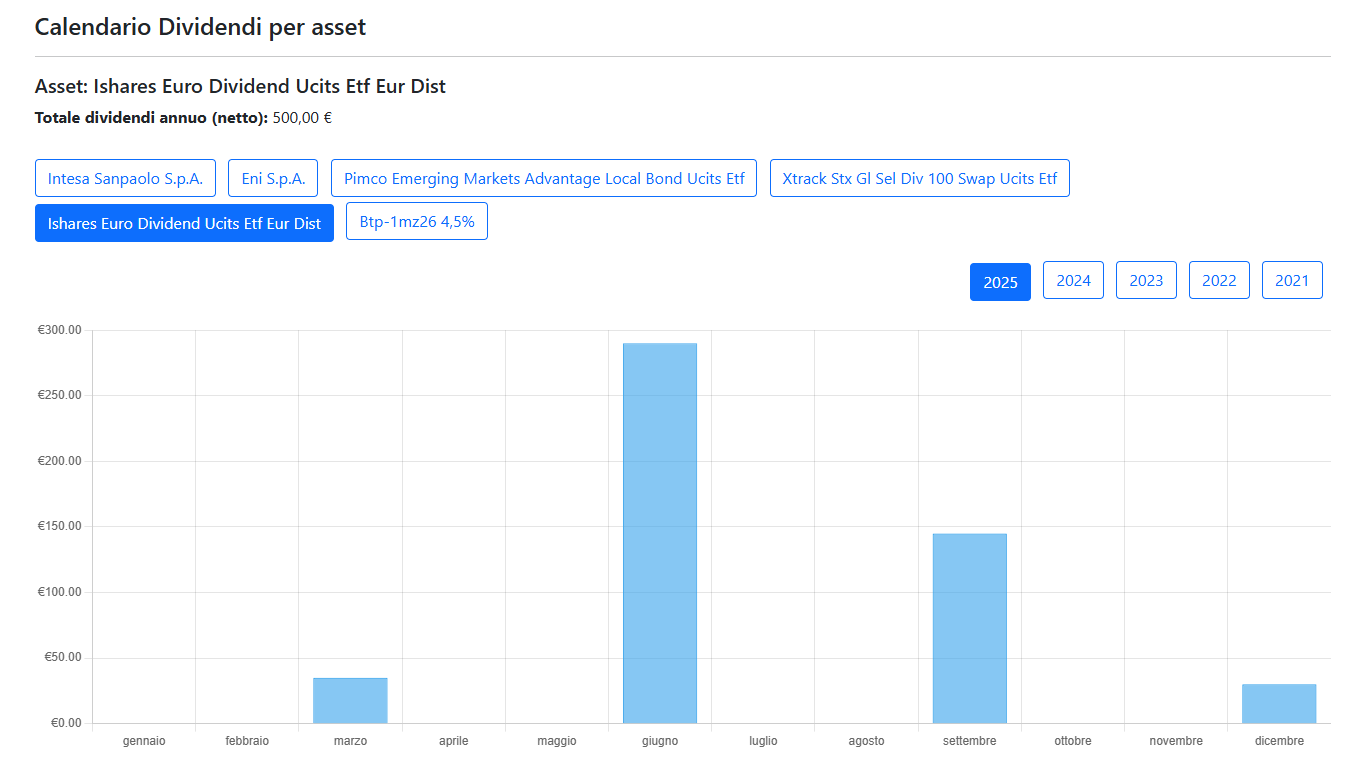Click the Calendario Dividendi per asset heading
Viewport: 1362px width, 767px height.
coord(200,27)
